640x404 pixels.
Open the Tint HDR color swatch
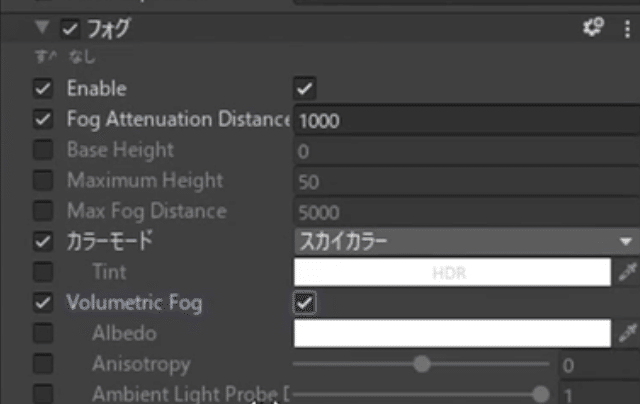pyautogui.click(x=452, y=272)
